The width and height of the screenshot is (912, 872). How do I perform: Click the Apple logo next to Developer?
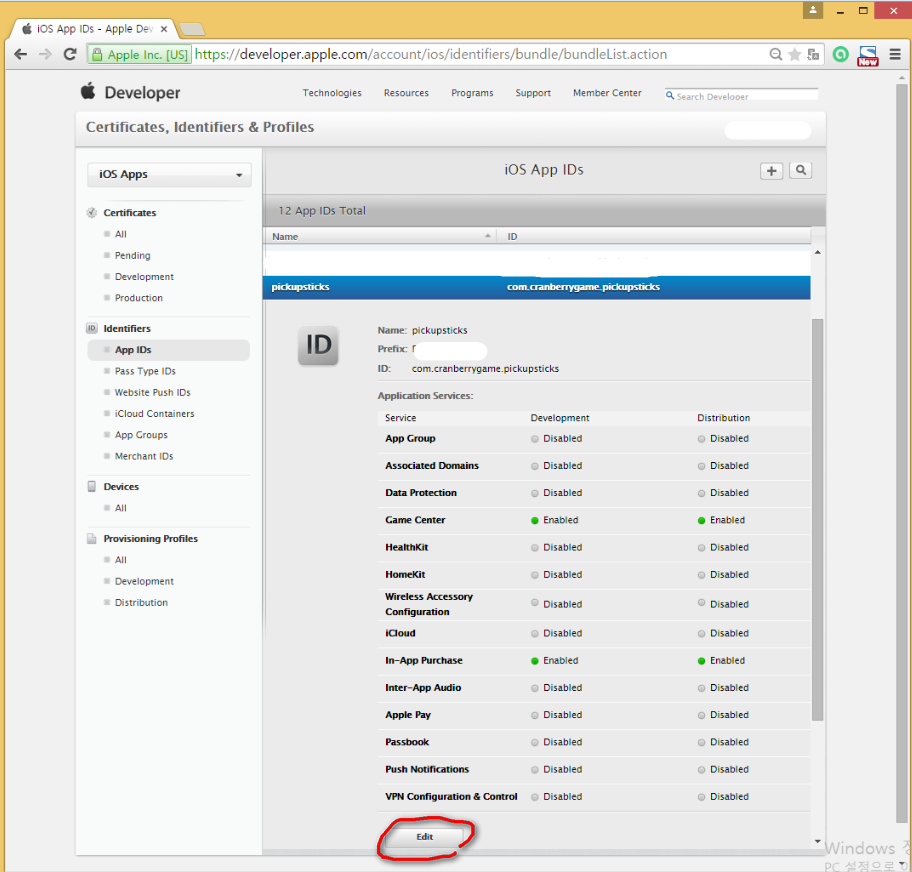point(88,91)
